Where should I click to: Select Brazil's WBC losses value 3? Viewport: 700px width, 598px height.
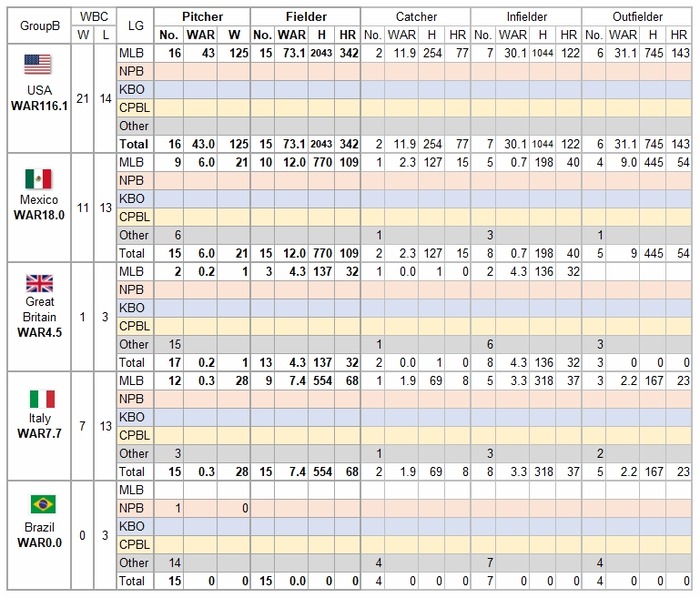(x=105, y=535)
